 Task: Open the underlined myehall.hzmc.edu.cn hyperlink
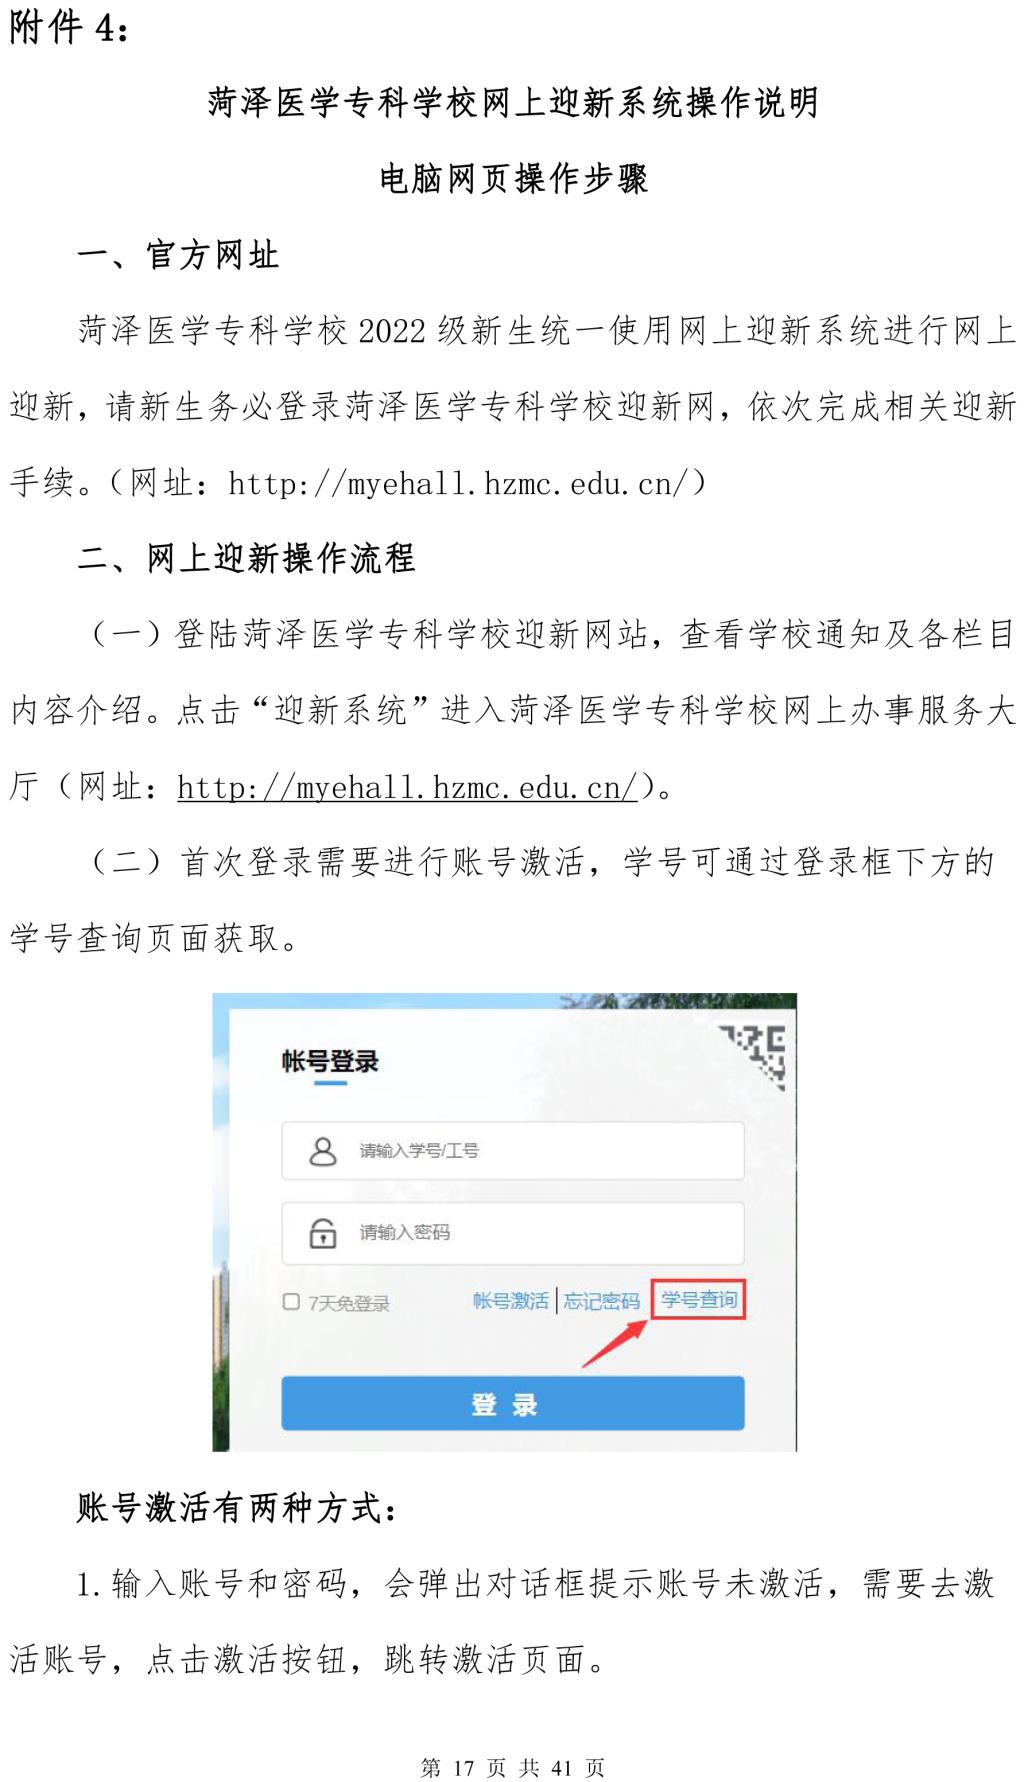click(x=407, y=788)
